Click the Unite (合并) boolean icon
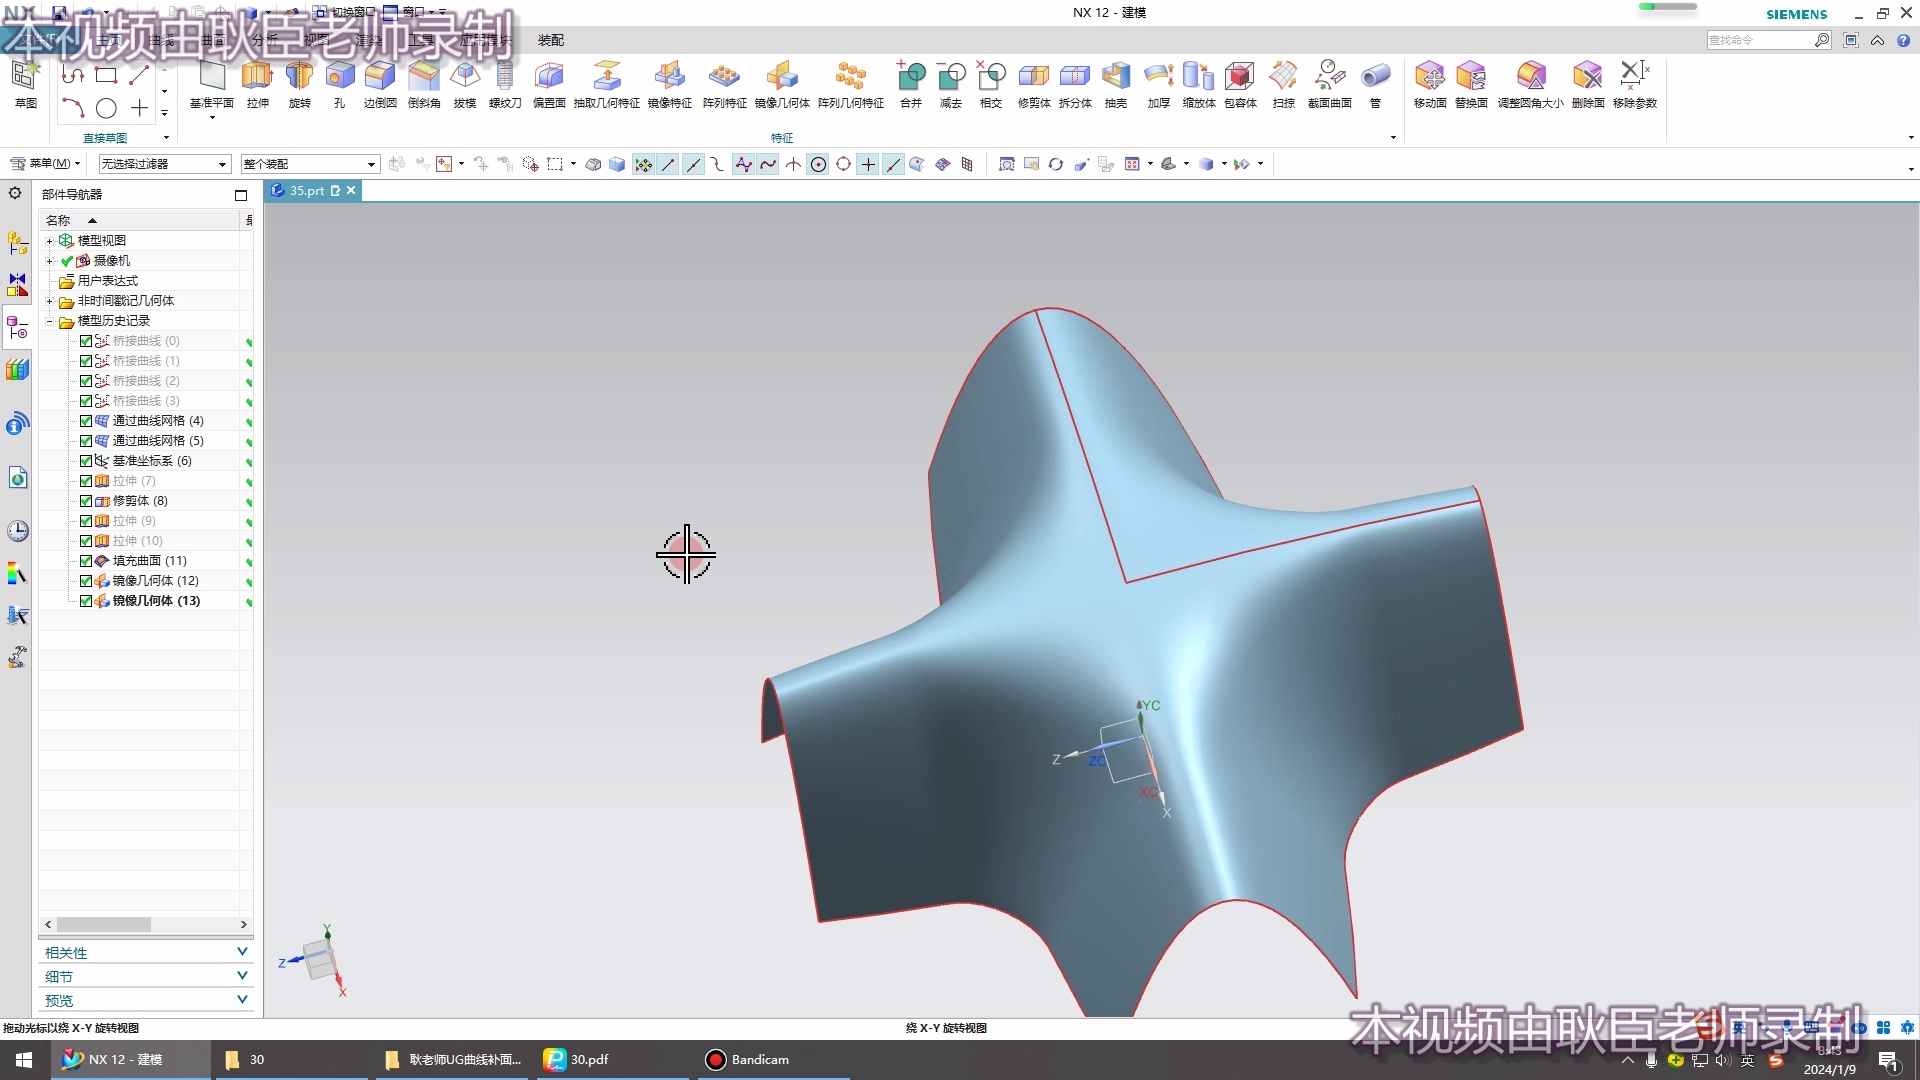The image size is (1920, 1080). click(x=910, y=77)
